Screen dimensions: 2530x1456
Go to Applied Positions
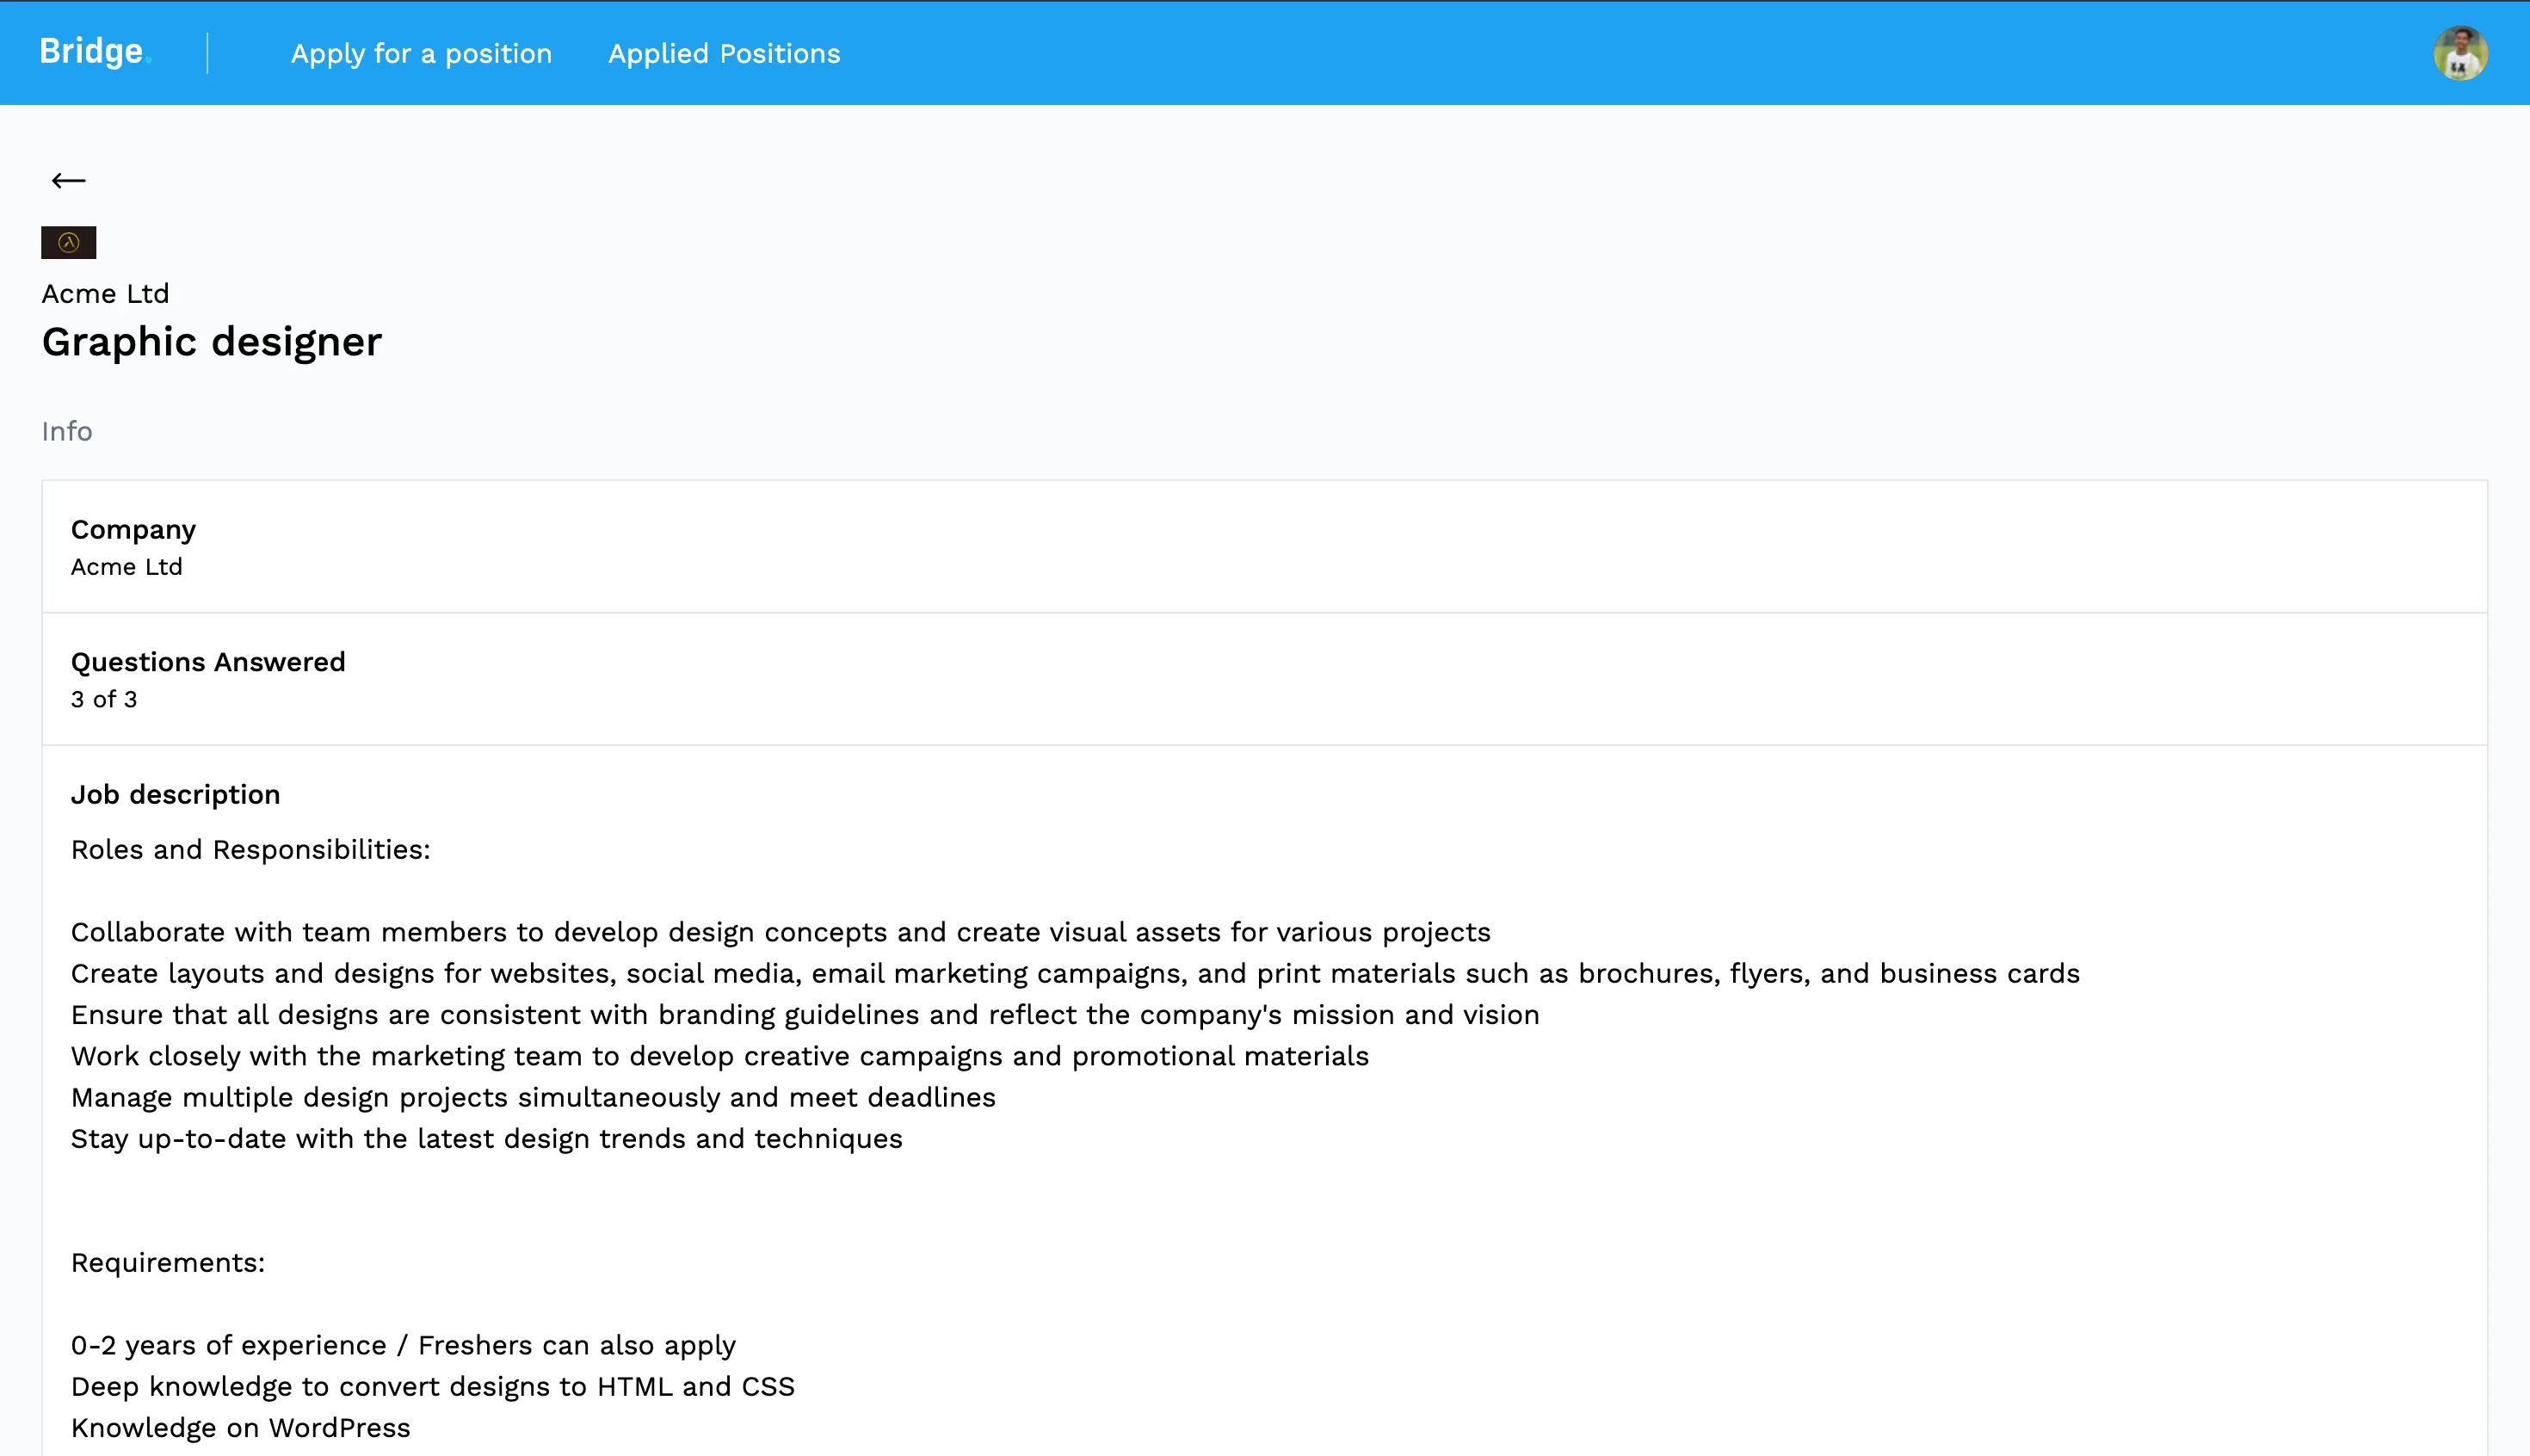[724, 54]
